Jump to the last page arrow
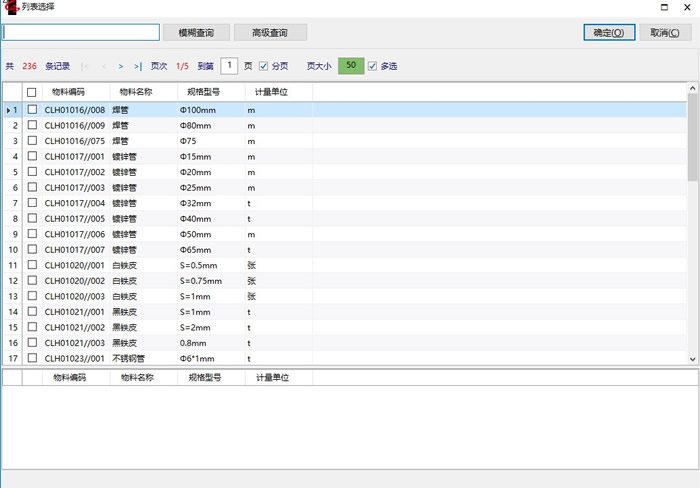The image size is (700, 488). [x=138, y=67]
